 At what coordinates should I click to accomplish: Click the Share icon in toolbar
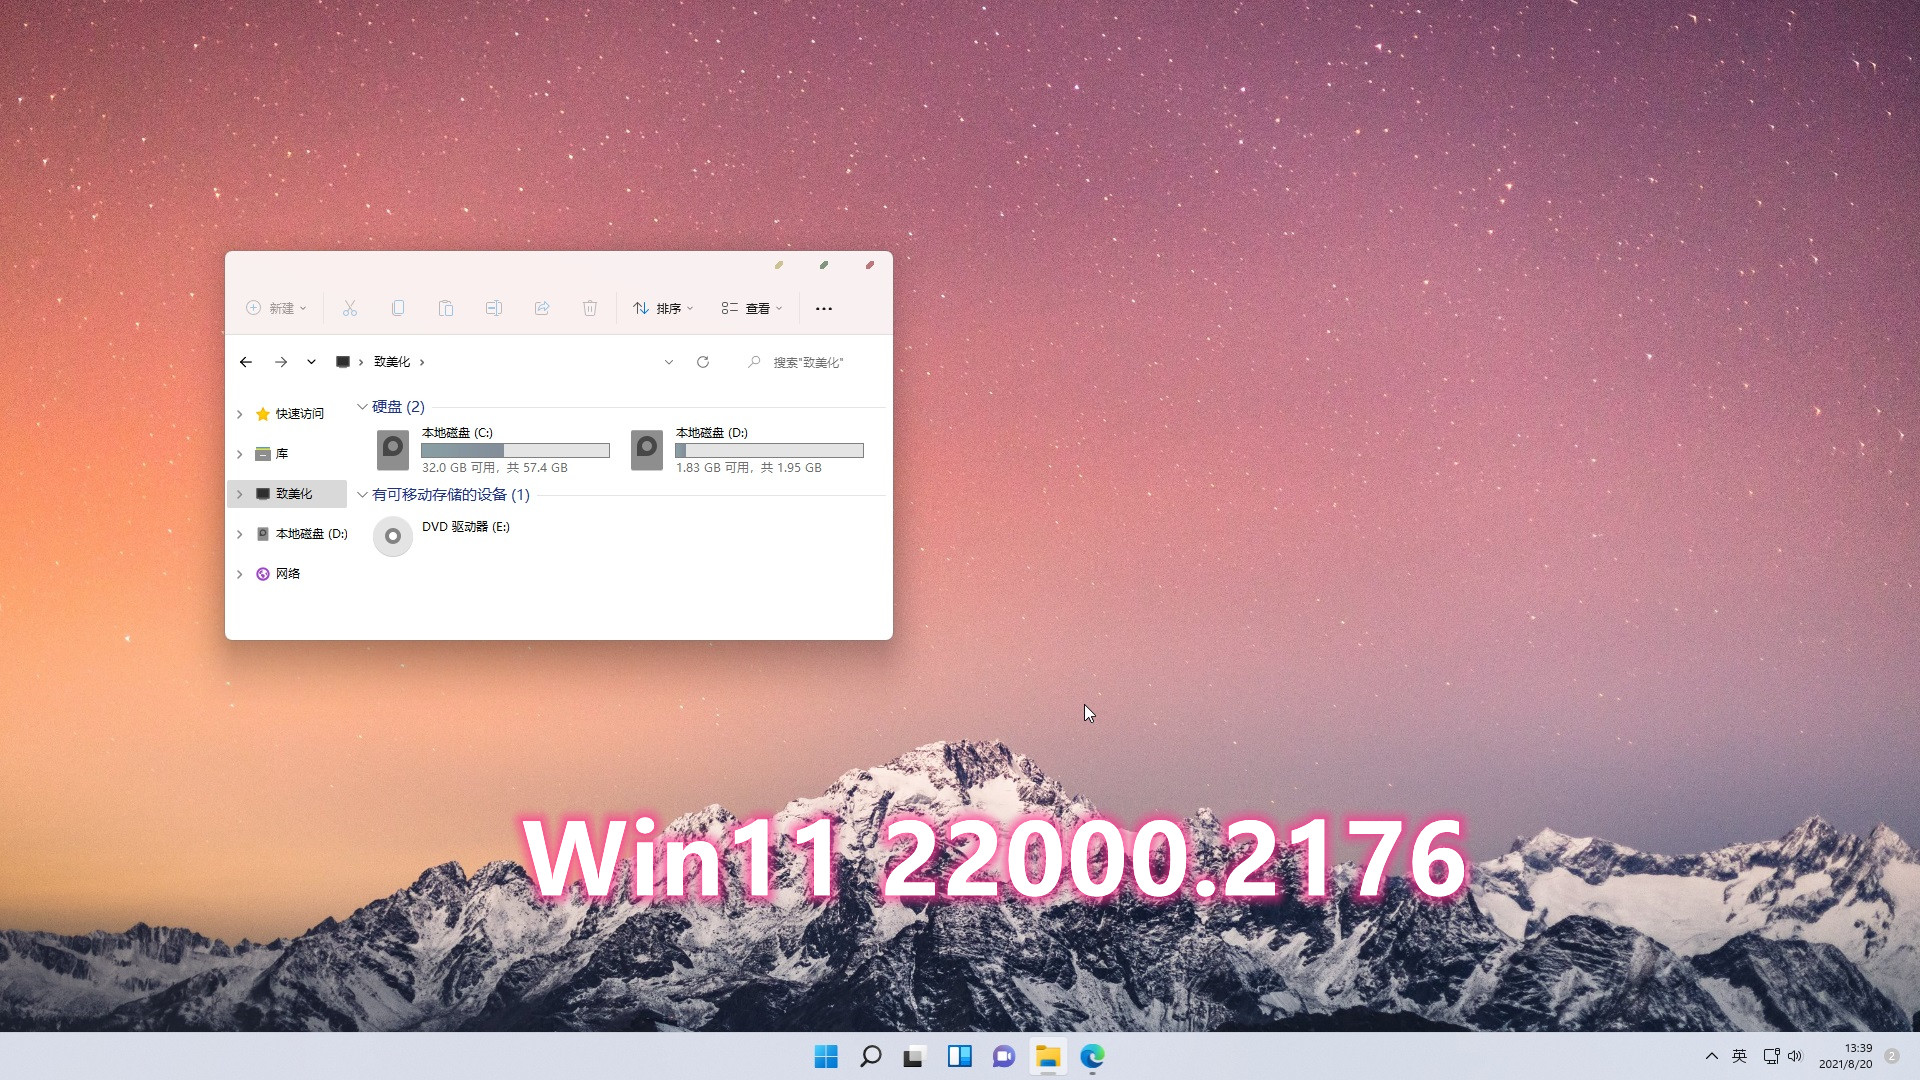tap(542, 308)
